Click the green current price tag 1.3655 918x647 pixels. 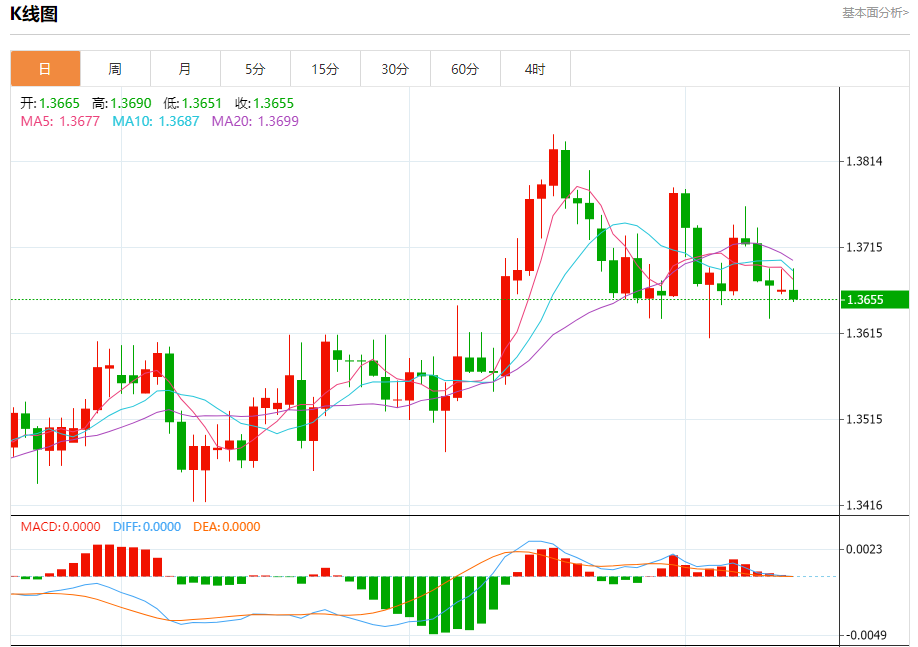pyautogui.click(x=875, y=300)
